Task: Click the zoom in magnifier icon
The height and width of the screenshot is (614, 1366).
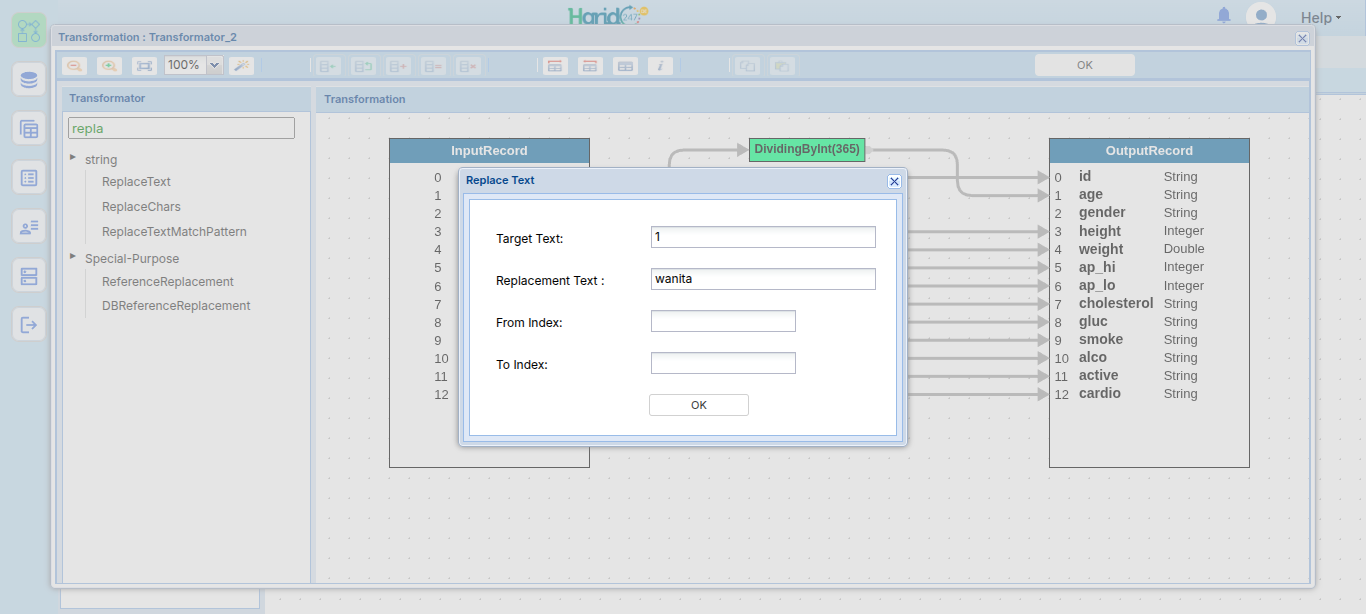Action: 109,66
